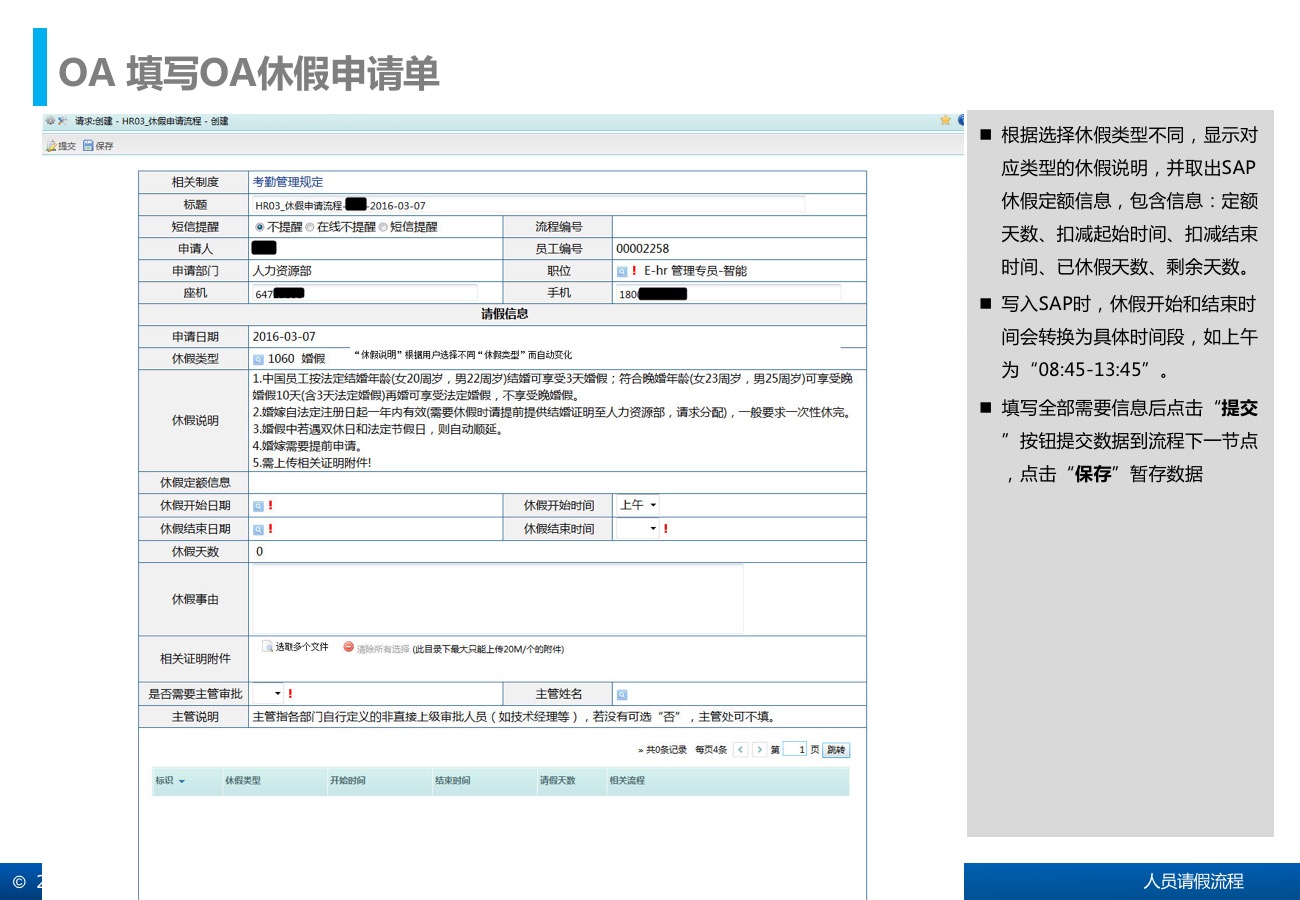The height and width of the screenshot is (900, 1300).
Task: Select the 短信提醒 radio option
Action: pos(382,227)
